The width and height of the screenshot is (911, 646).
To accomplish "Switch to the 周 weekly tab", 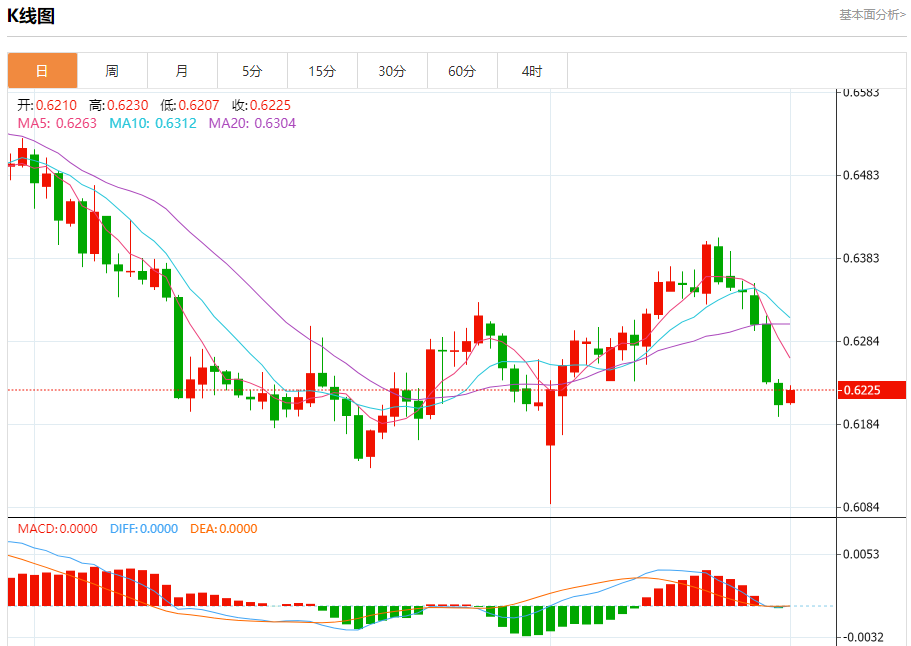I will click(112, 71).
